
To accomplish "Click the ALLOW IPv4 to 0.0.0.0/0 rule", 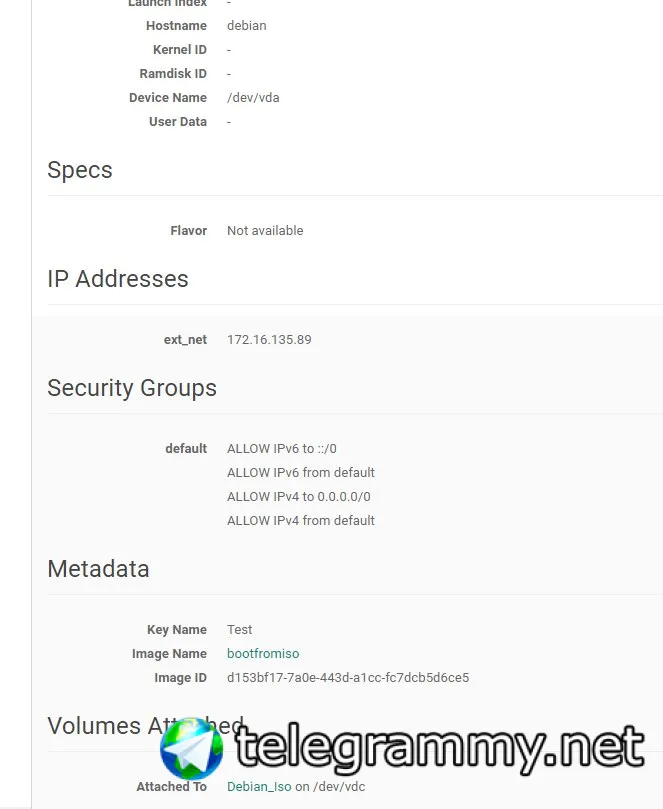I will 301,497.
